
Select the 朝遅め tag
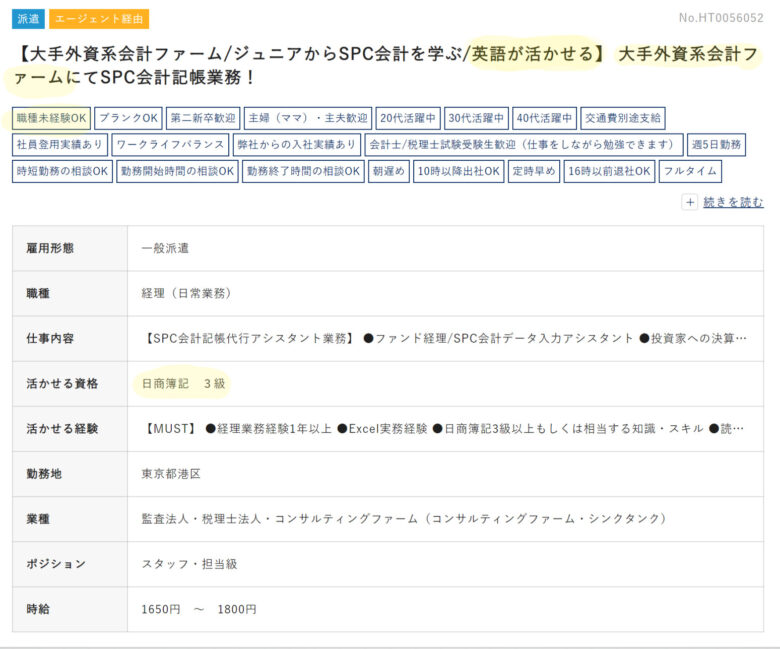tap(389, 172)
